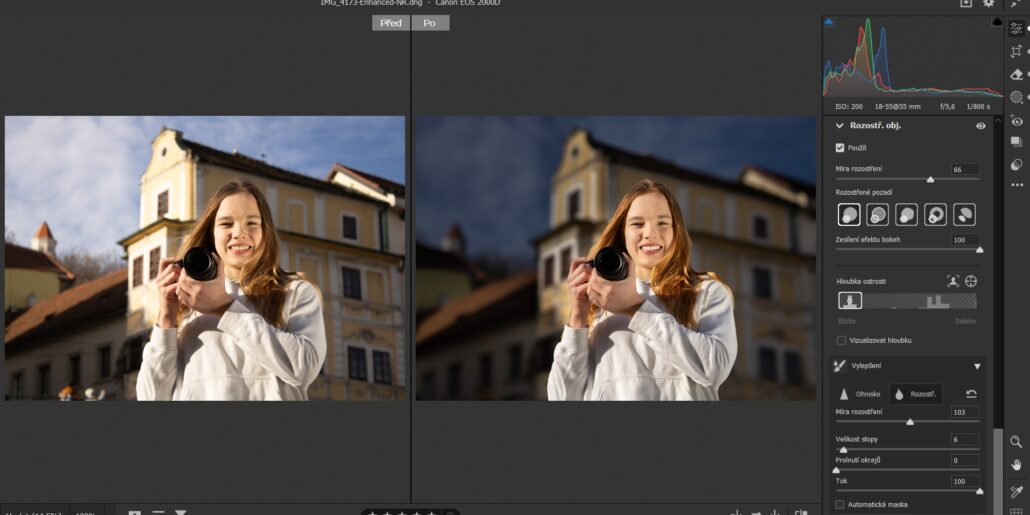Click the 18-55@55 mm lens text
Viewport: 1030px width, 515px height.
(897, 106)
